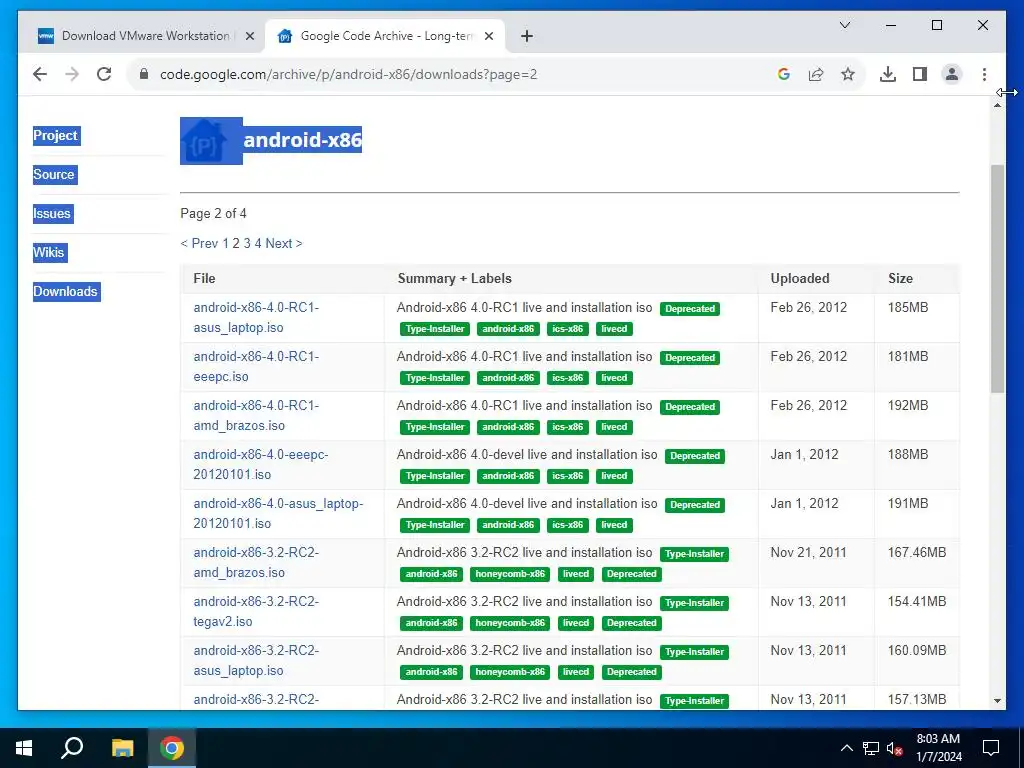Open the Source sidebar link
The height and width of the screenshot is (768, 1024).
click(x=55, y=174)
